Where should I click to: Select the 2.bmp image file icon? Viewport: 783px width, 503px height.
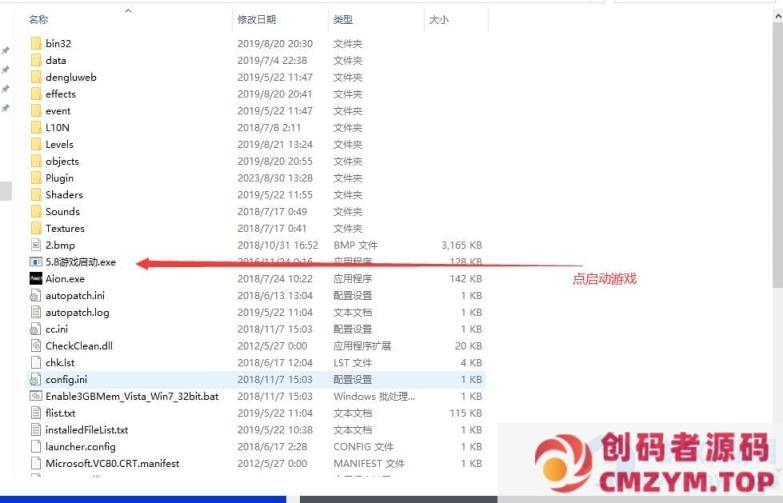coord(36,245)
